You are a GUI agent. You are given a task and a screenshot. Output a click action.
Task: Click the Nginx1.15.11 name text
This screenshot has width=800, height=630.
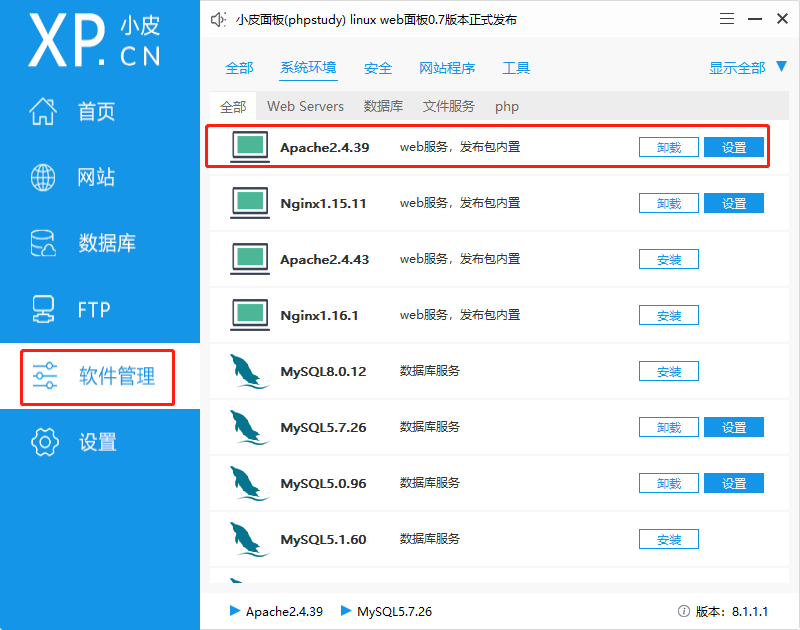[x=323, y=204]
